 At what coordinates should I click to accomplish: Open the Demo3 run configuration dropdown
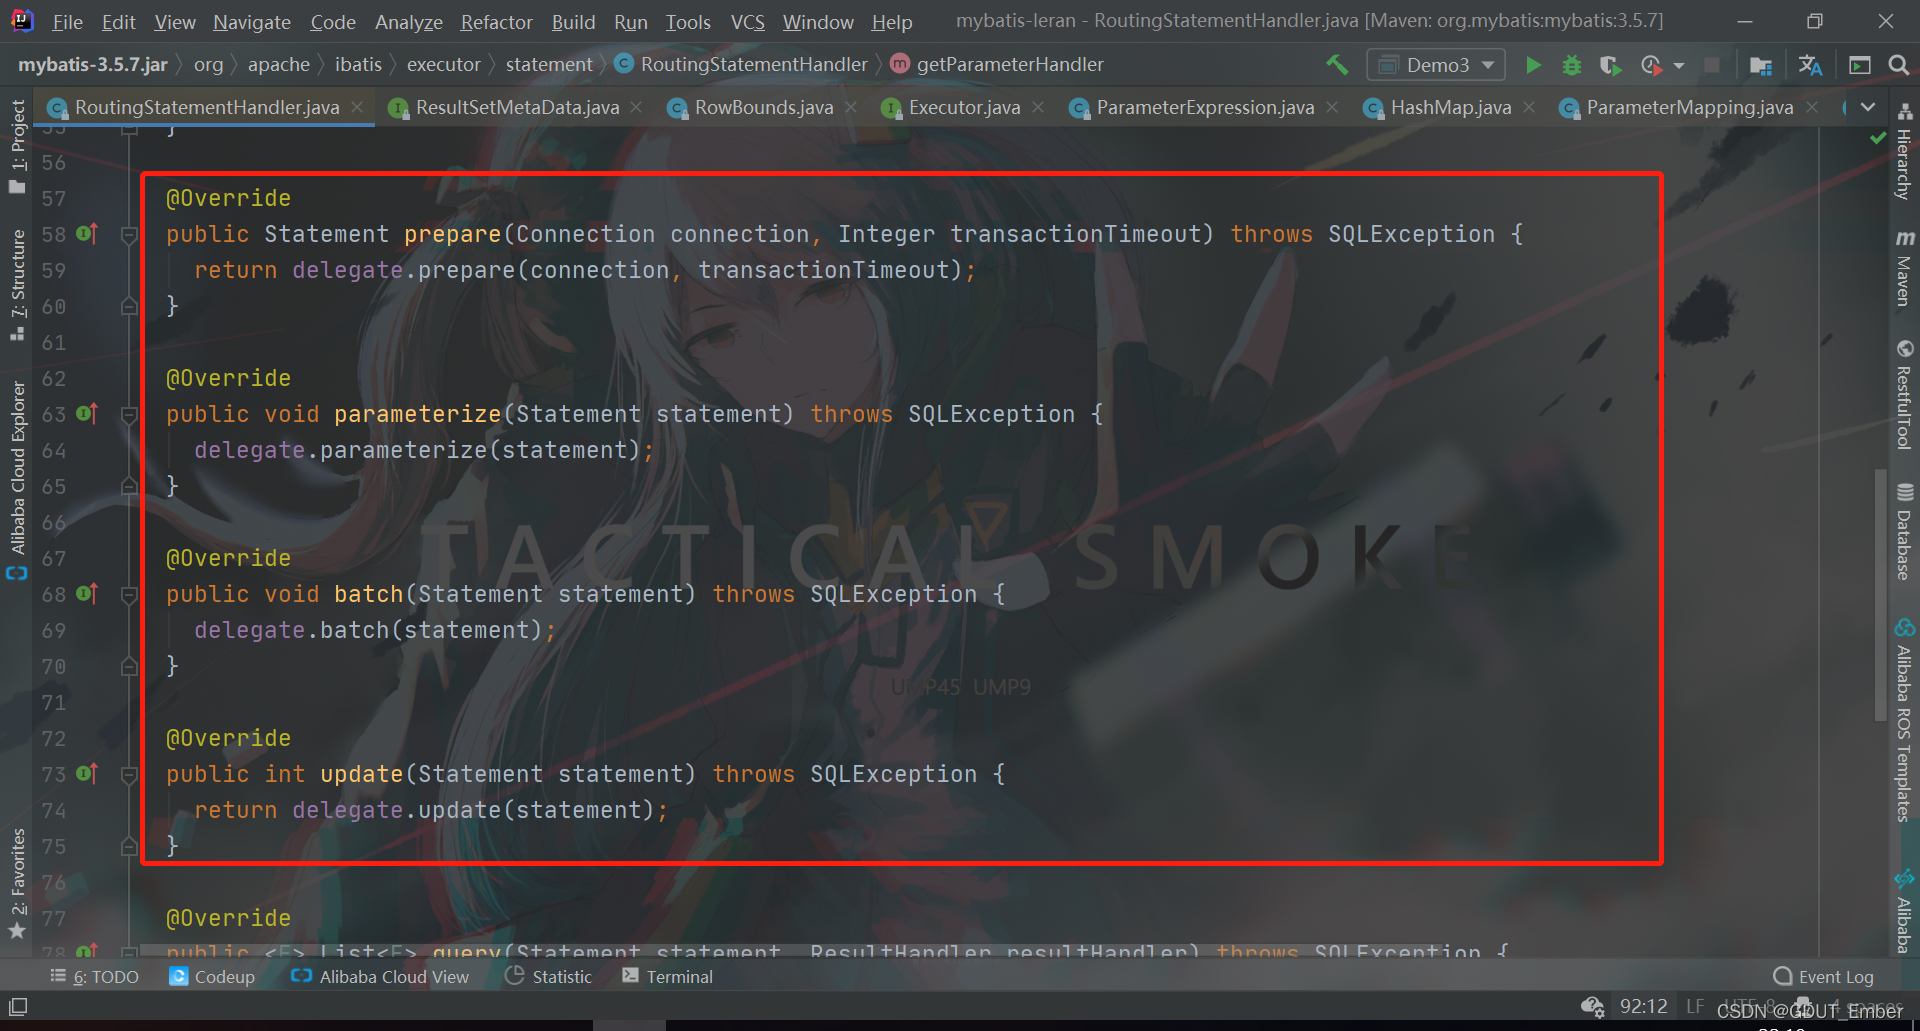click(1436, 65)
